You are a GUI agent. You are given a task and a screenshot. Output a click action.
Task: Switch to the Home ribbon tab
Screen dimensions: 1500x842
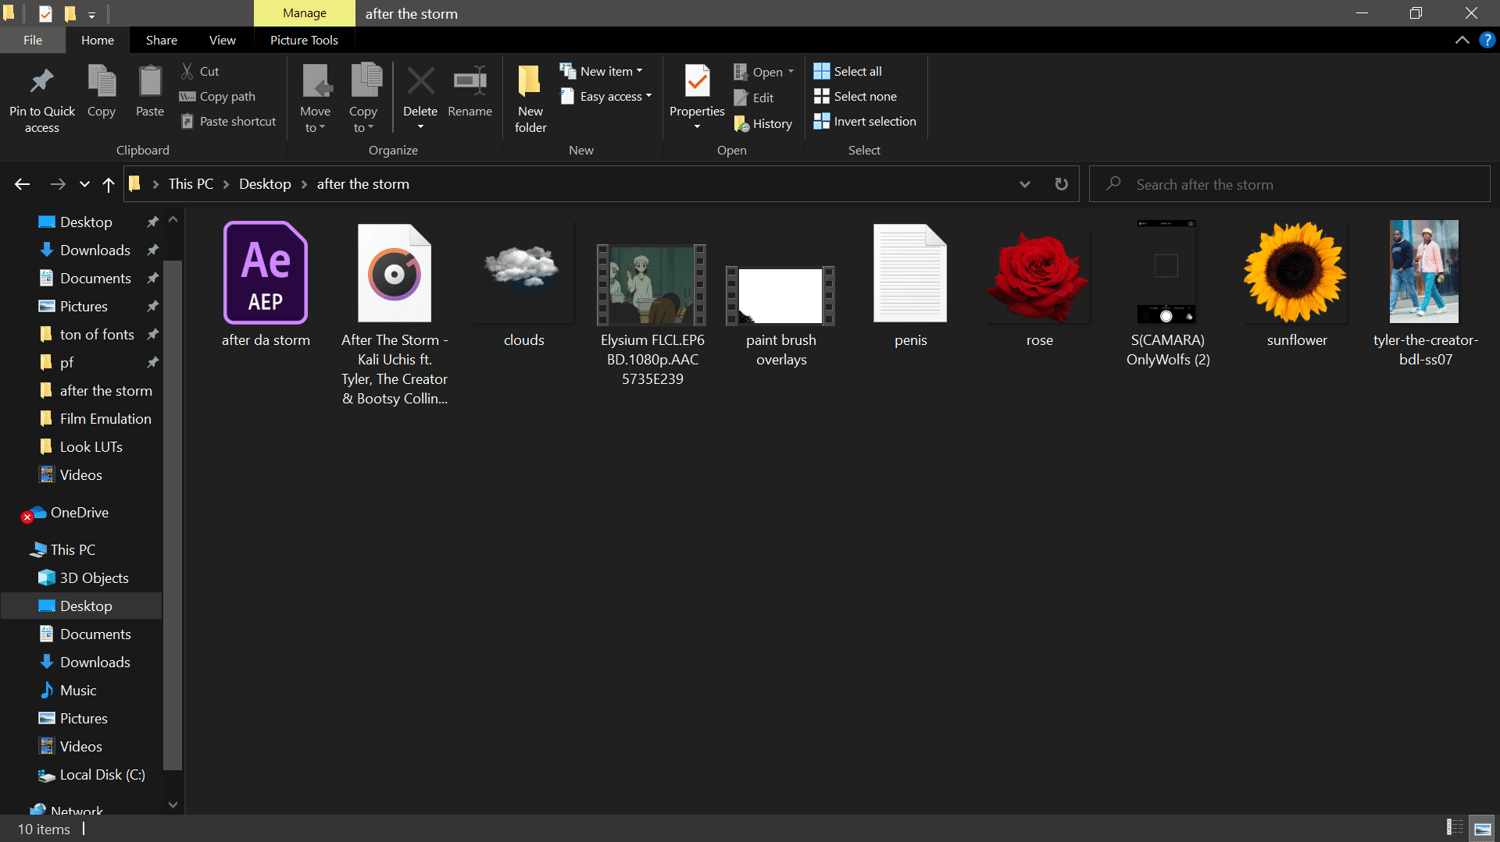(97, 40)
